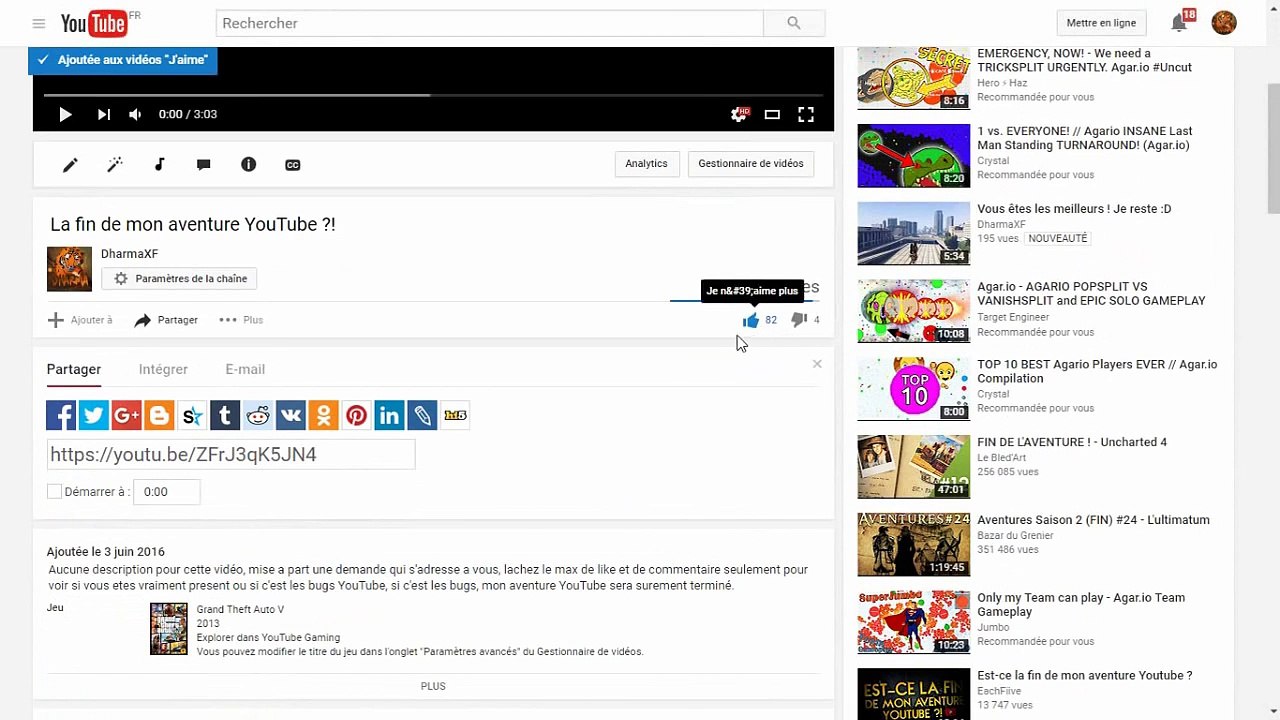Viewport: 1280px width, 720px height.
Task: Switch to the E-mail tab
Action: [245, 369]
